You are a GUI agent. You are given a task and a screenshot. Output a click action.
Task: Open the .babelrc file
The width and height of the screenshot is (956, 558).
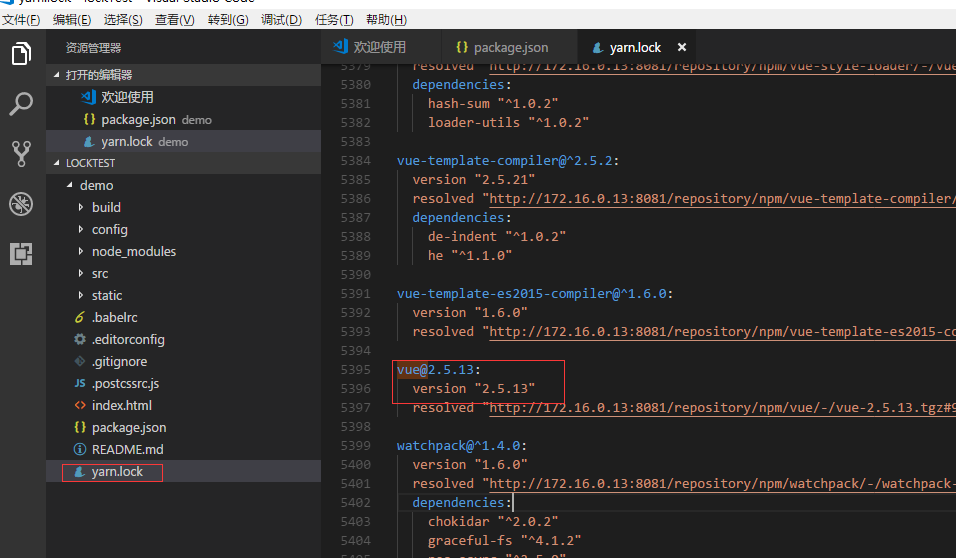coord(184,317)
